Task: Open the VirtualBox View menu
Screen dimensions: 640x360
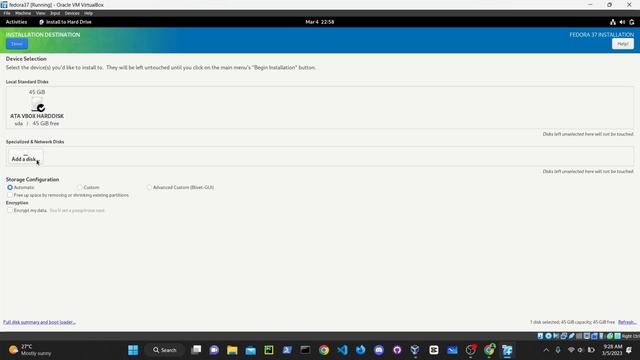Action: point(40,13)
